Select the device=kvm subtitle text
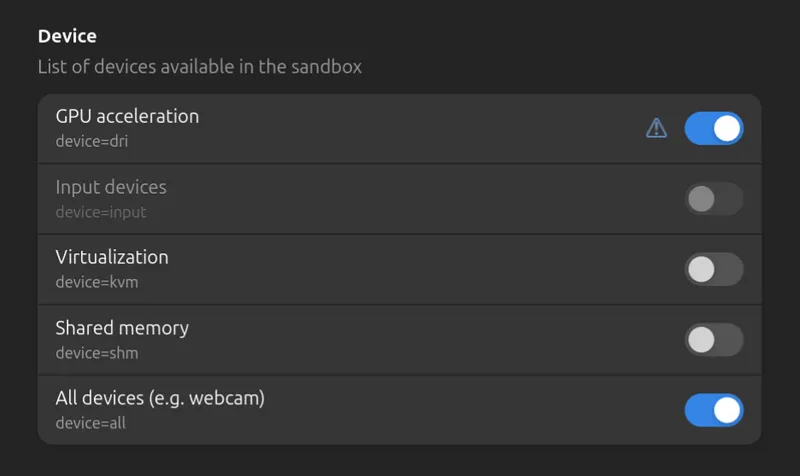Screen dimensions: 800x476 (97, 282)
